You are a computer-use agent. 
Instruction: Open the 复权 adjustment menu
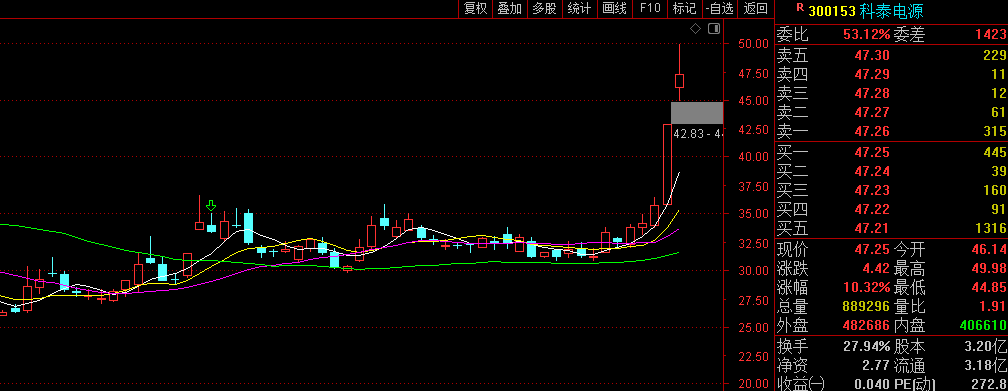click(x=476, y=8)
